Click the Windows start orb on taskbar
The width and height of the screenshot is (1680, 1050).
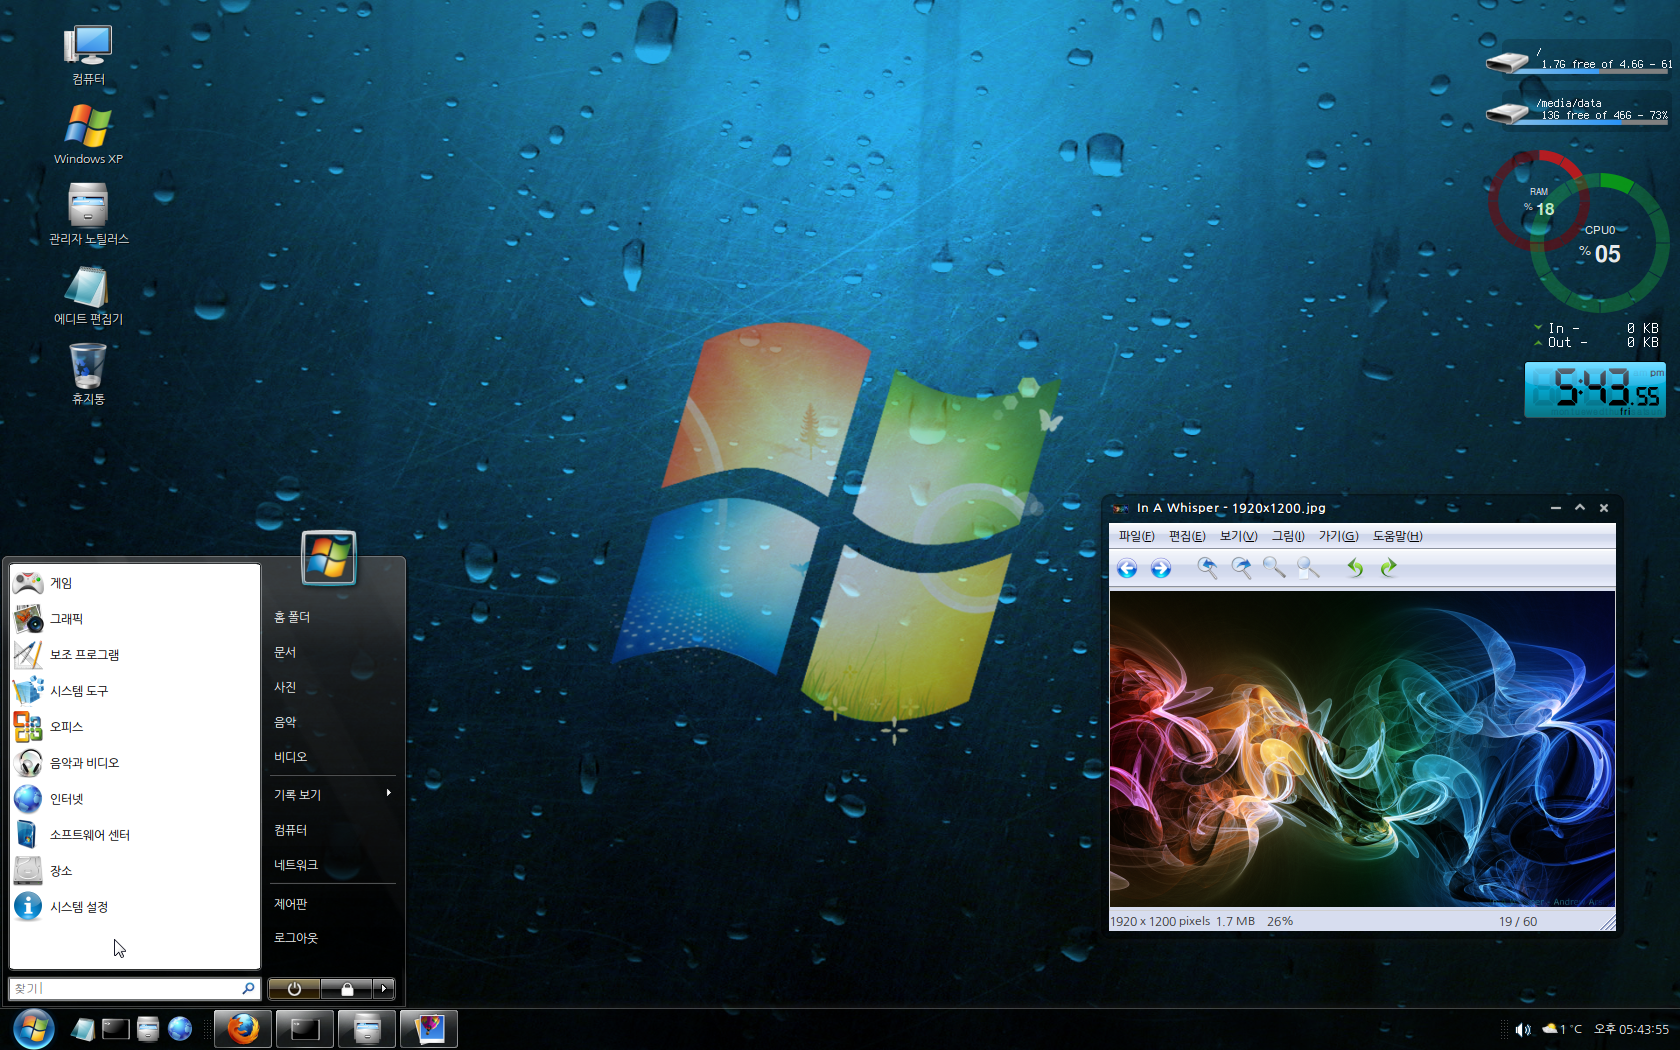pyautogui.click(x=34, y=1028)
